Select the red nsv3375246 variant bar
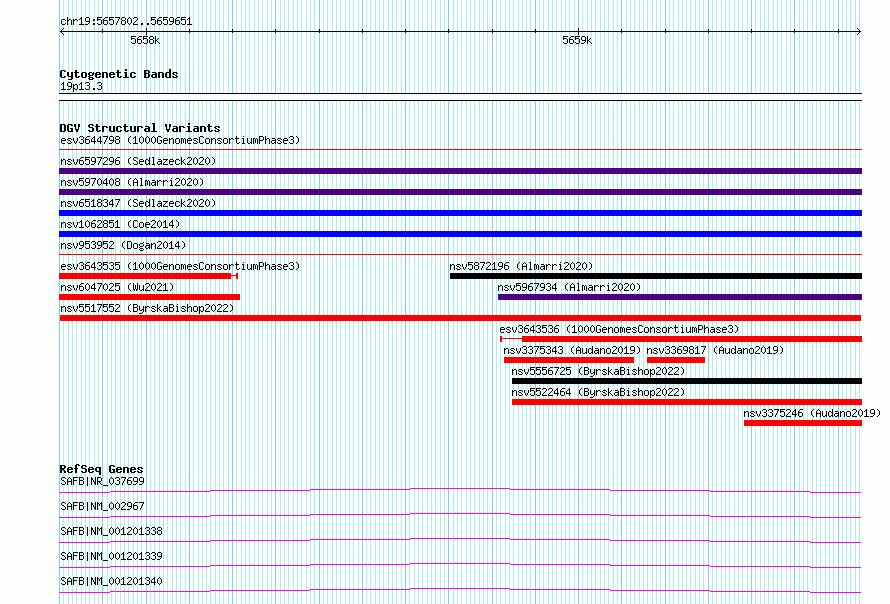 pyautogui.click(x=803, y=423)
